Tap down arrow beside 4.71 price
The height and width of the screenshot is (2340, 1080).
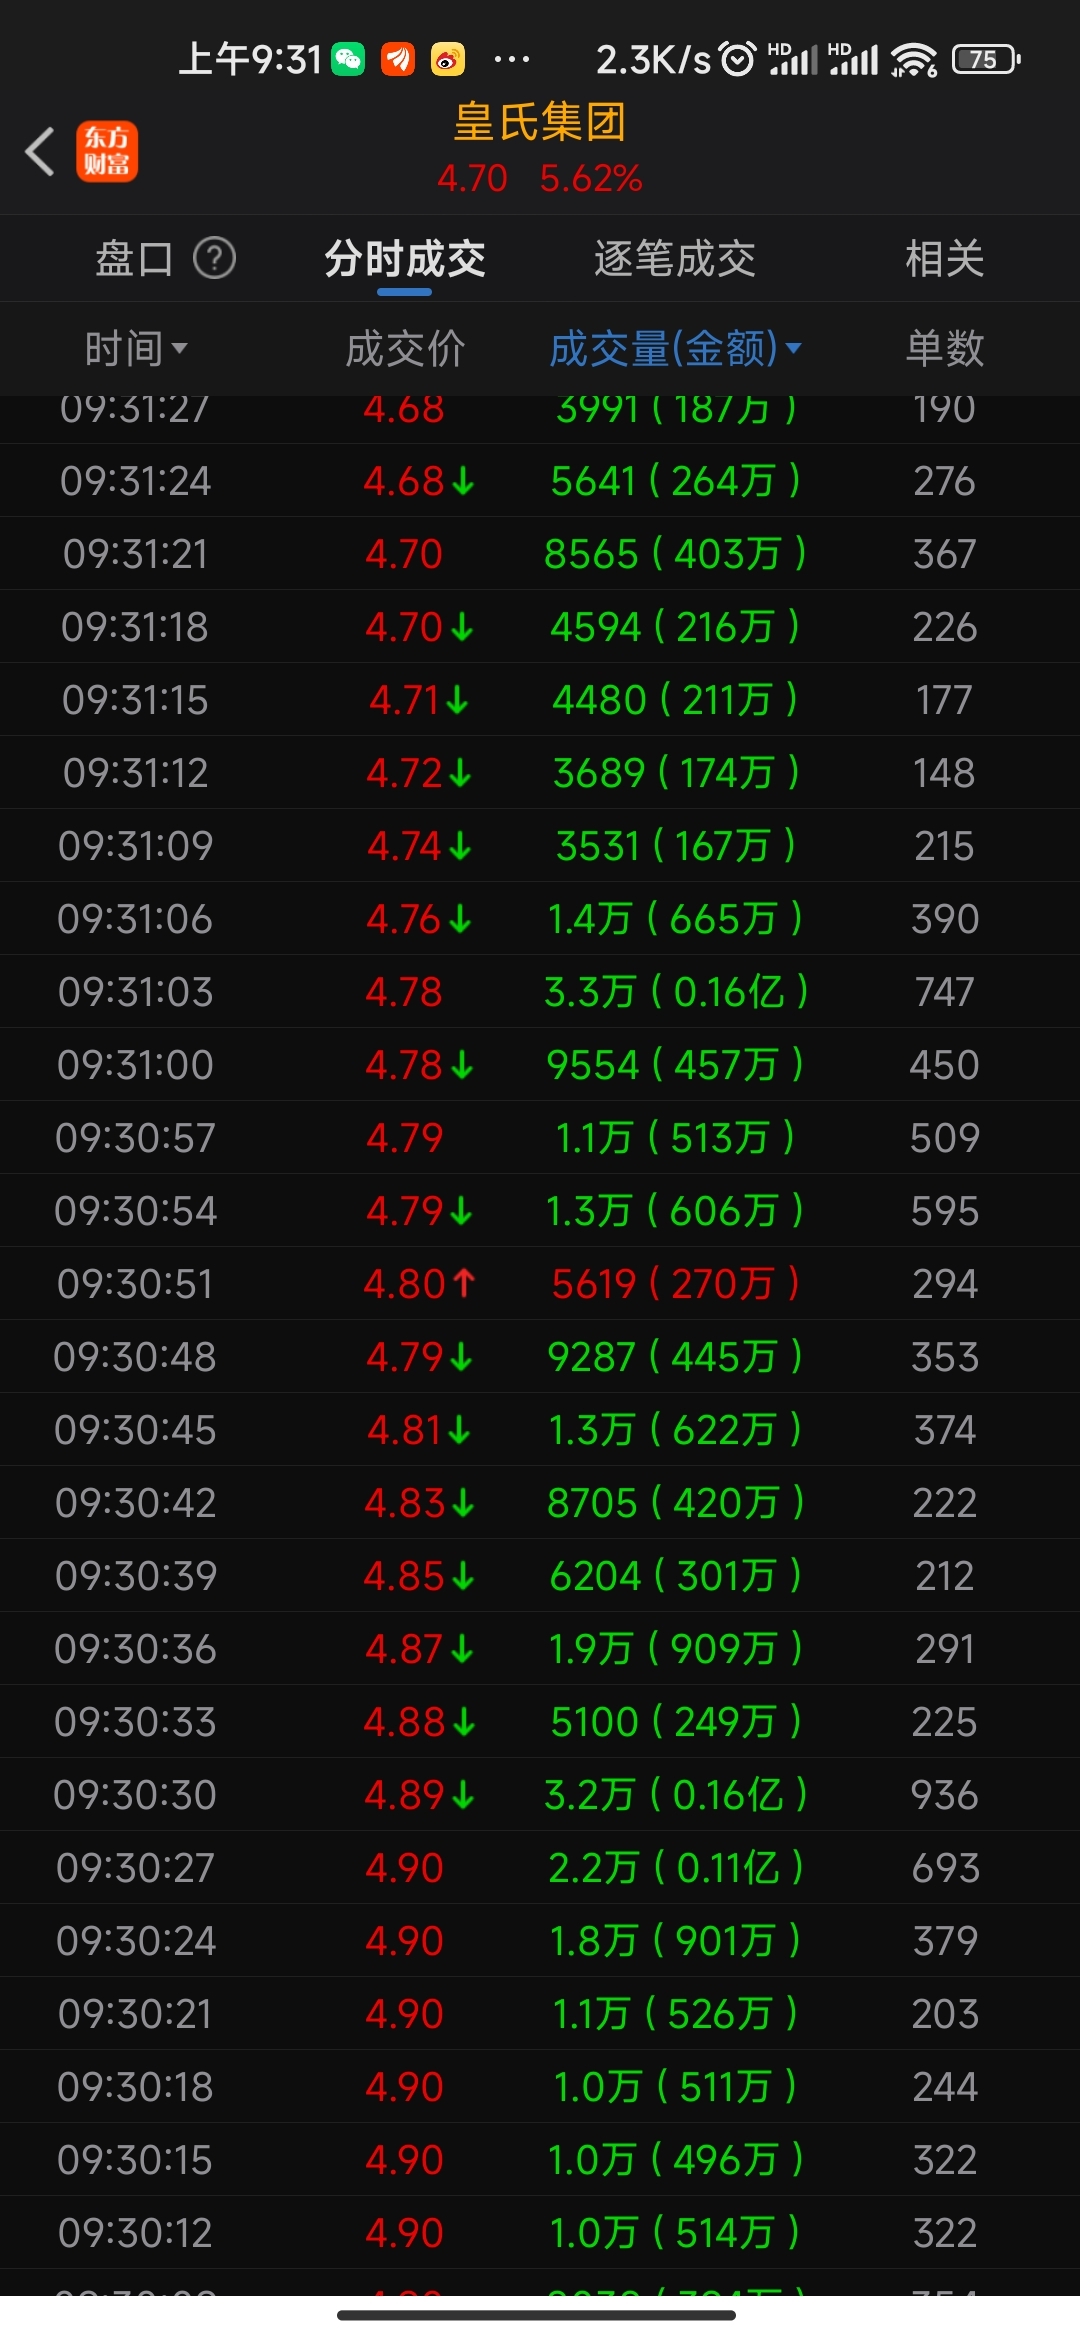[457, 701]
